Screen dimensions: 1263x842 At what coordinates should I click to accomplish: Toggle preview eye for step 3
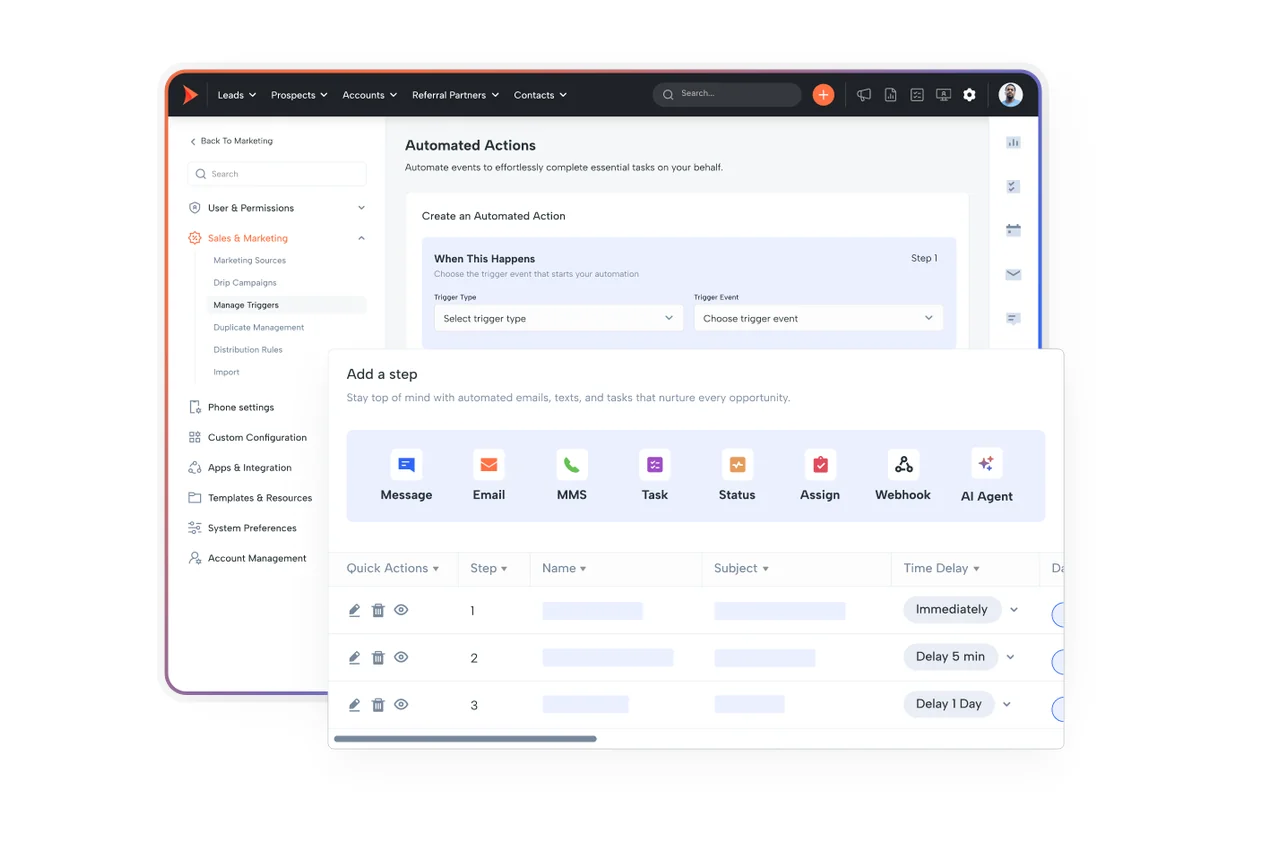[401, 704]
